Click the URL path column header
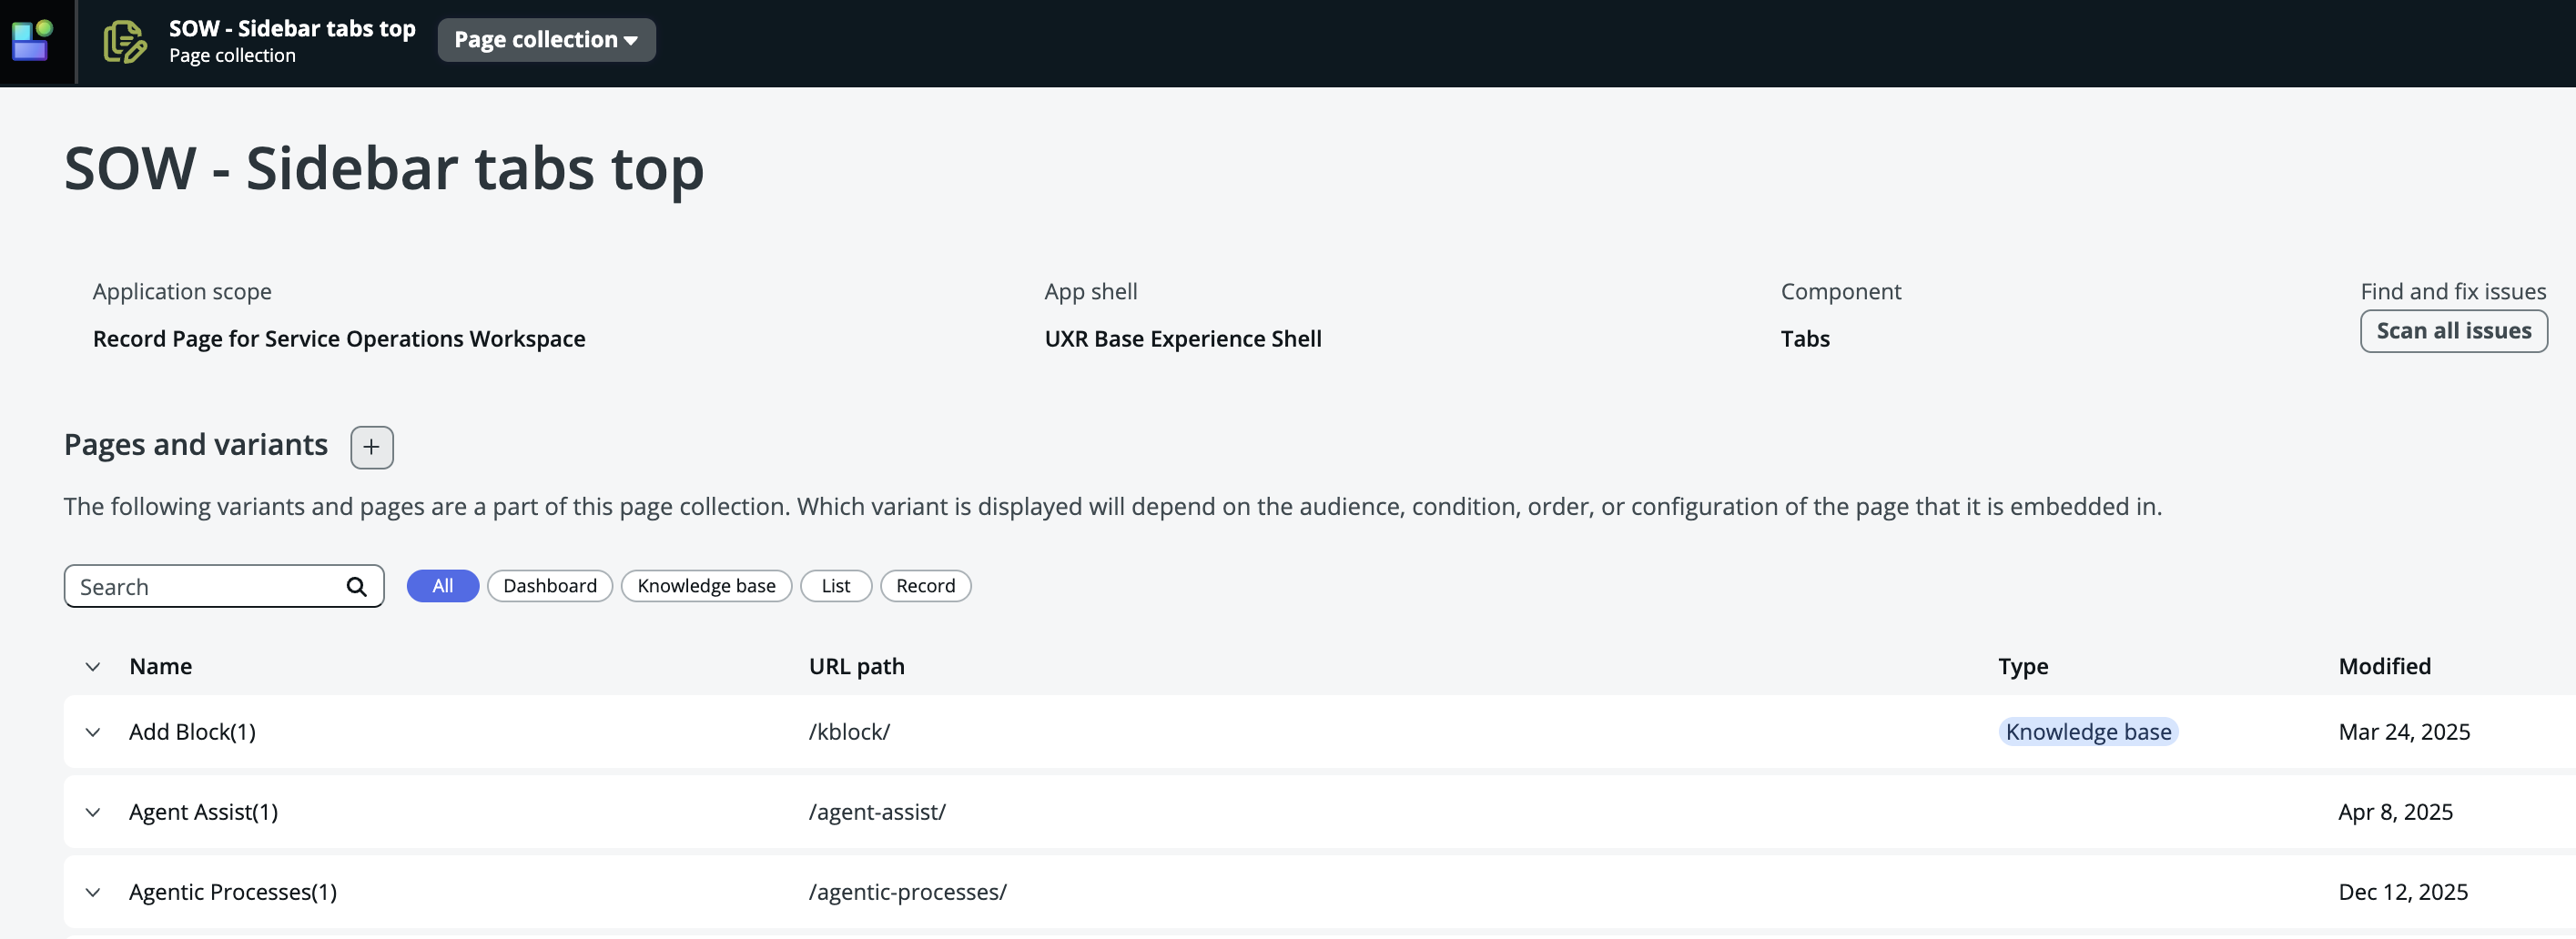 click(856, 666)
